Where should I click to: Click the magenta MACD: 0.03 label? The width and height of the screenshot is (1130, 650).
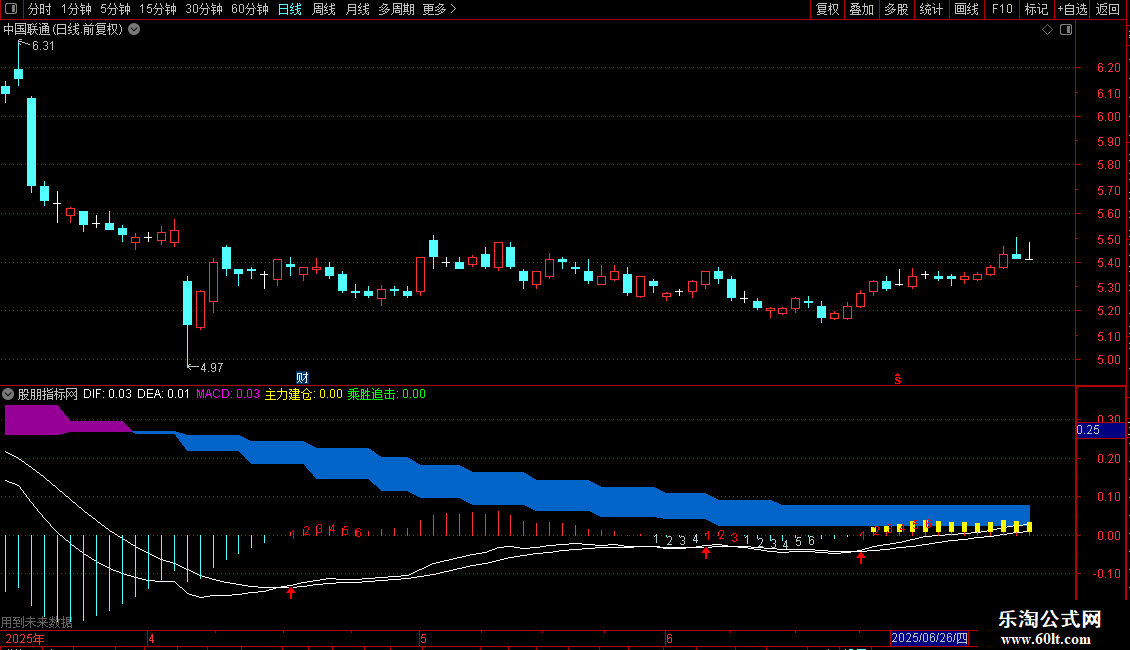(228, 394)
